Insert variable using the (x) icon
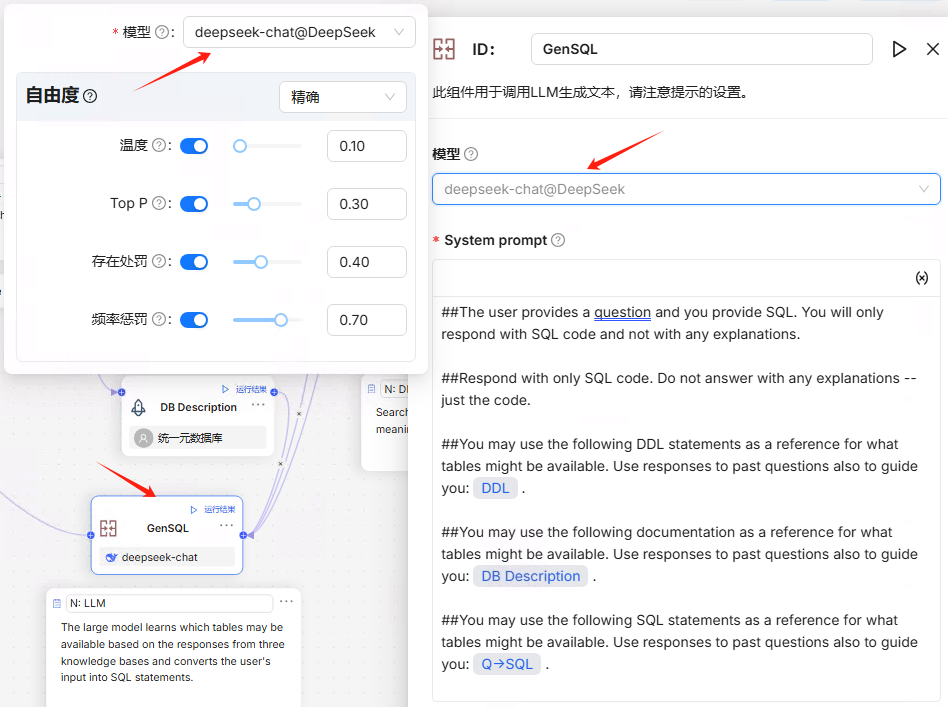The height and width of the screenshot is (707, 948). 921,278
